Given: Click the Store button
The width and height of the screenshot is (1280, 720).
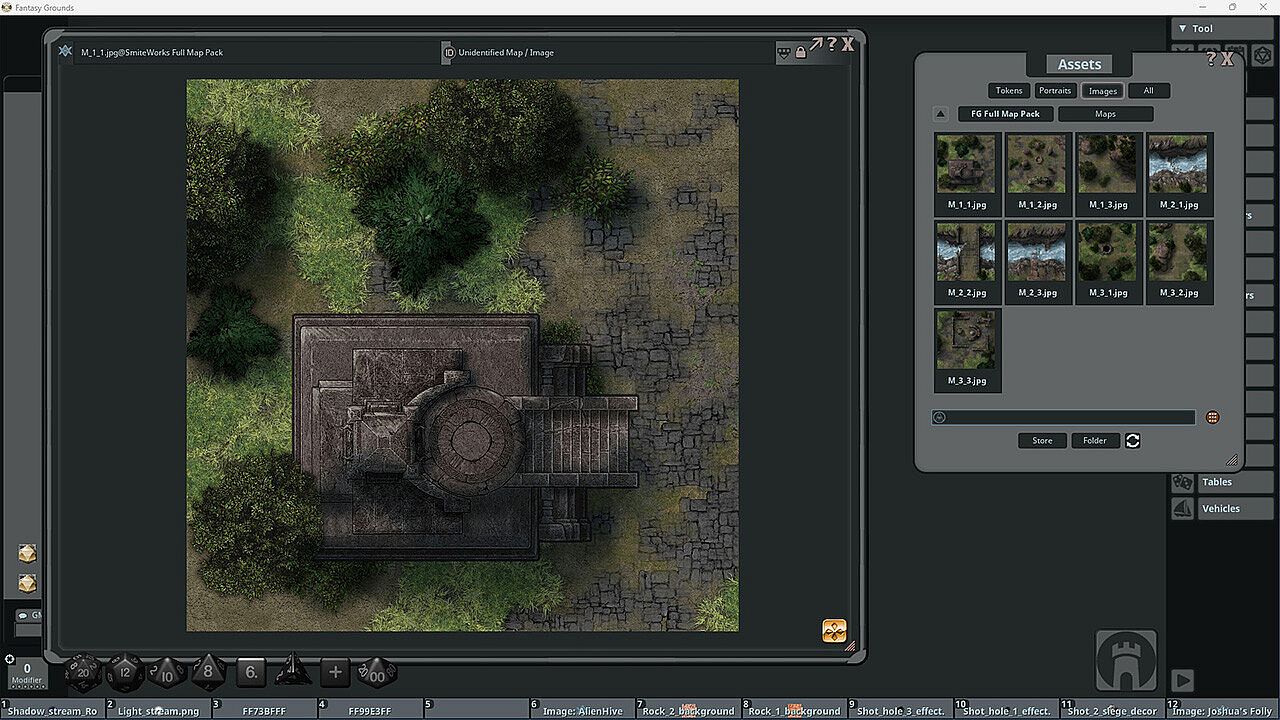Looking at the screenshot, I should point(1042,441).
